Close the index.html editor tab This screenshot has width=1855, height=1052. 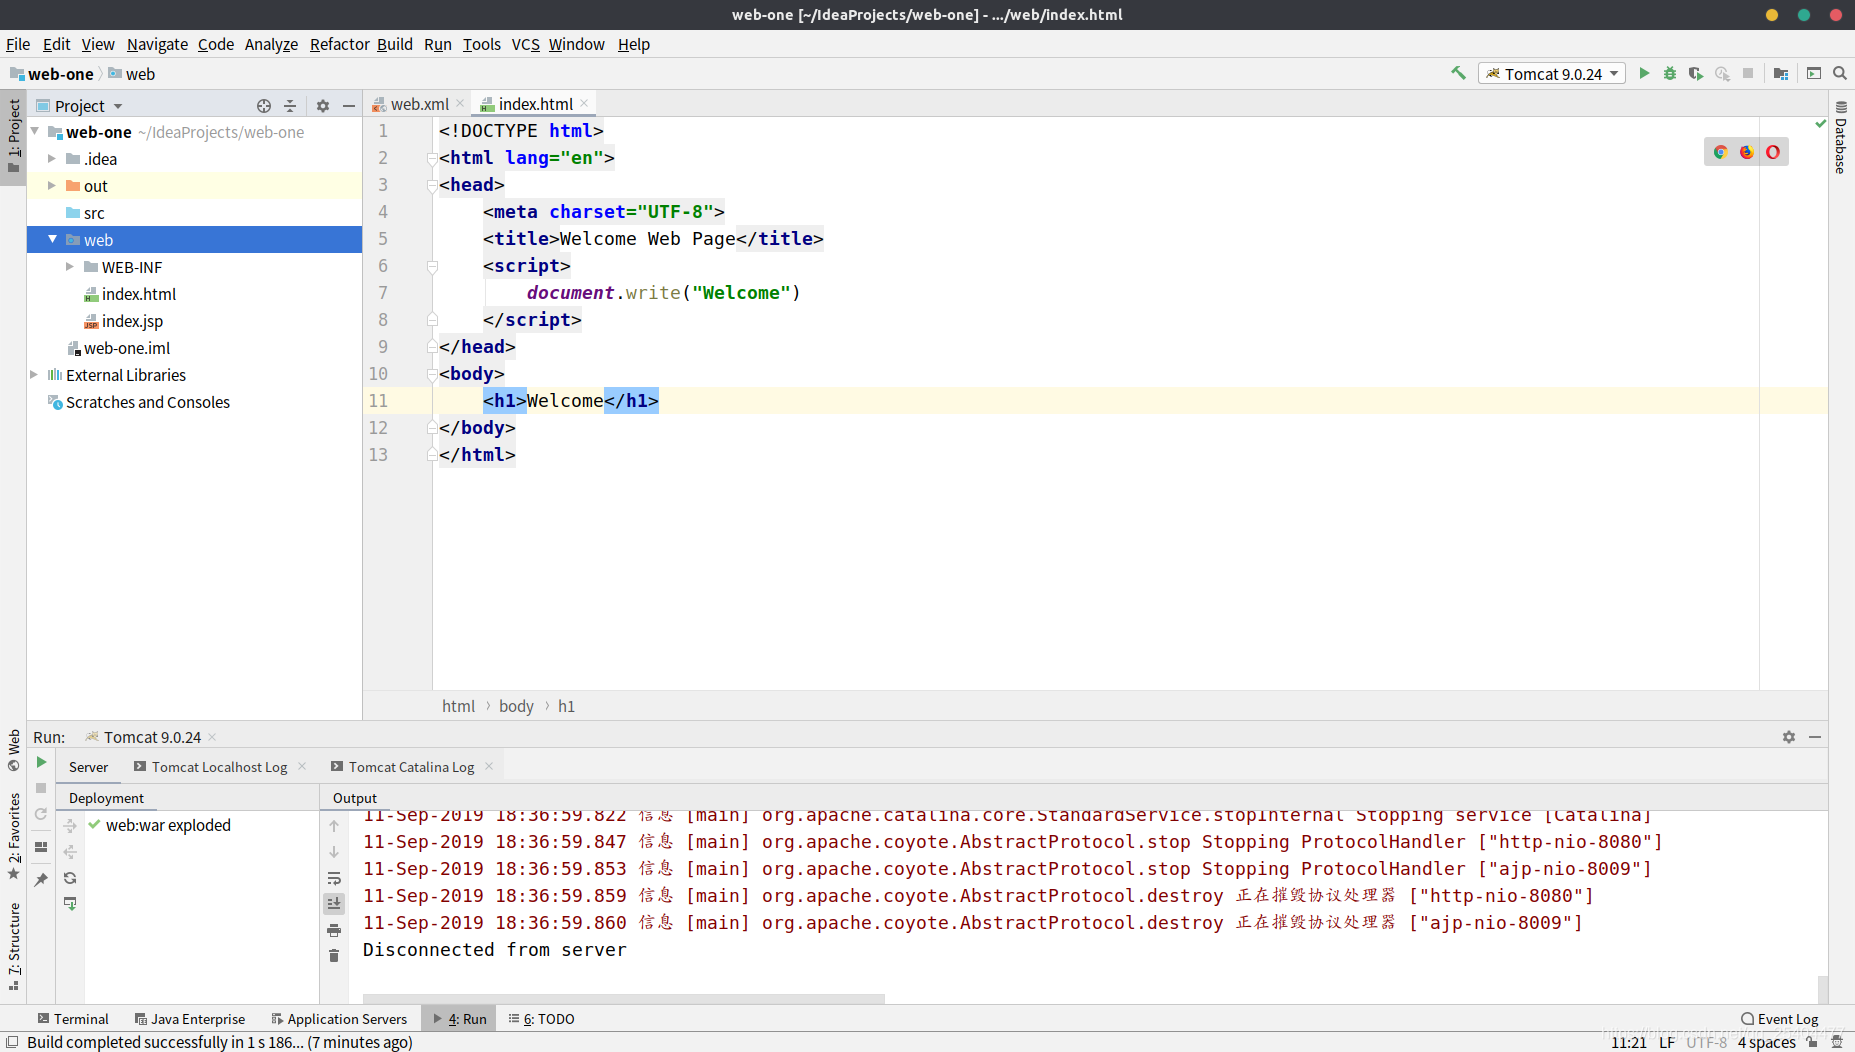coord(584,103)
